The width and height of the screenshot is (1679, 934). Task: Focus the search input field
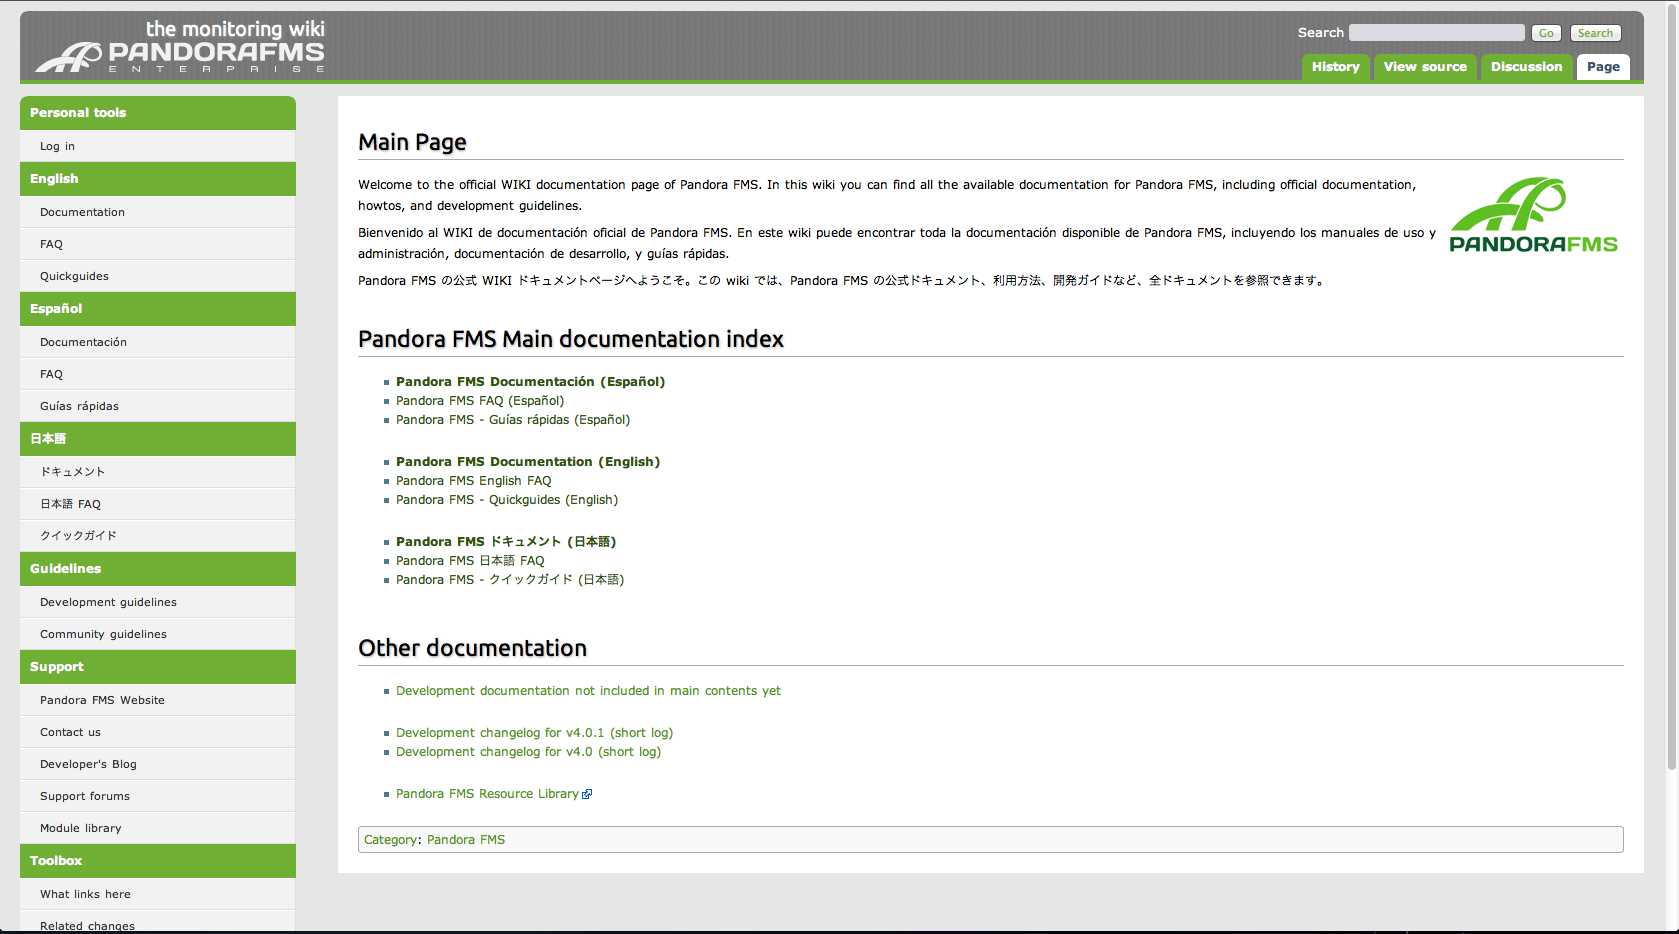[x=1436, y=33]
